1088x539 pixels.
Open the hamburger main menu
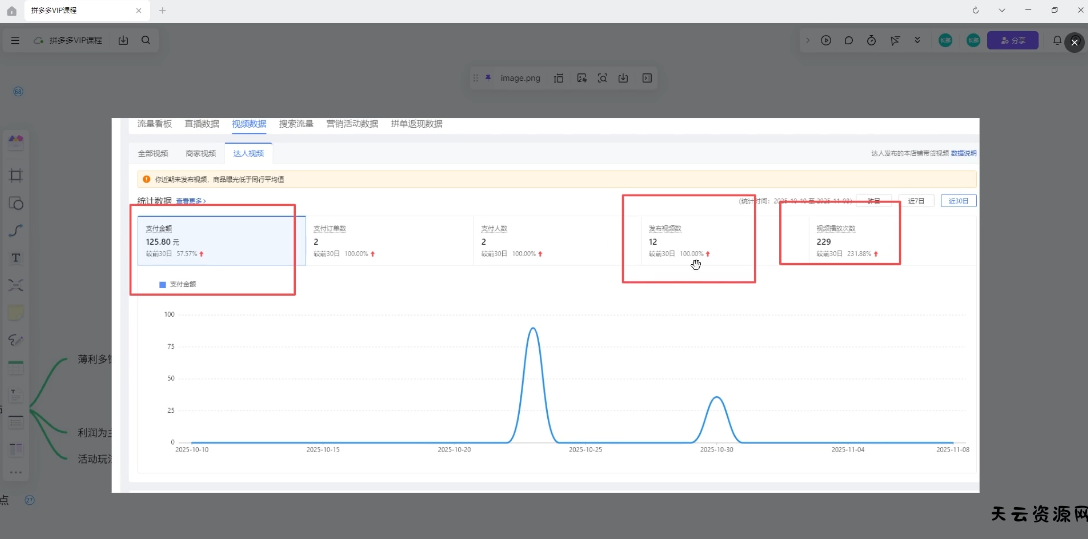pos(15,41)
